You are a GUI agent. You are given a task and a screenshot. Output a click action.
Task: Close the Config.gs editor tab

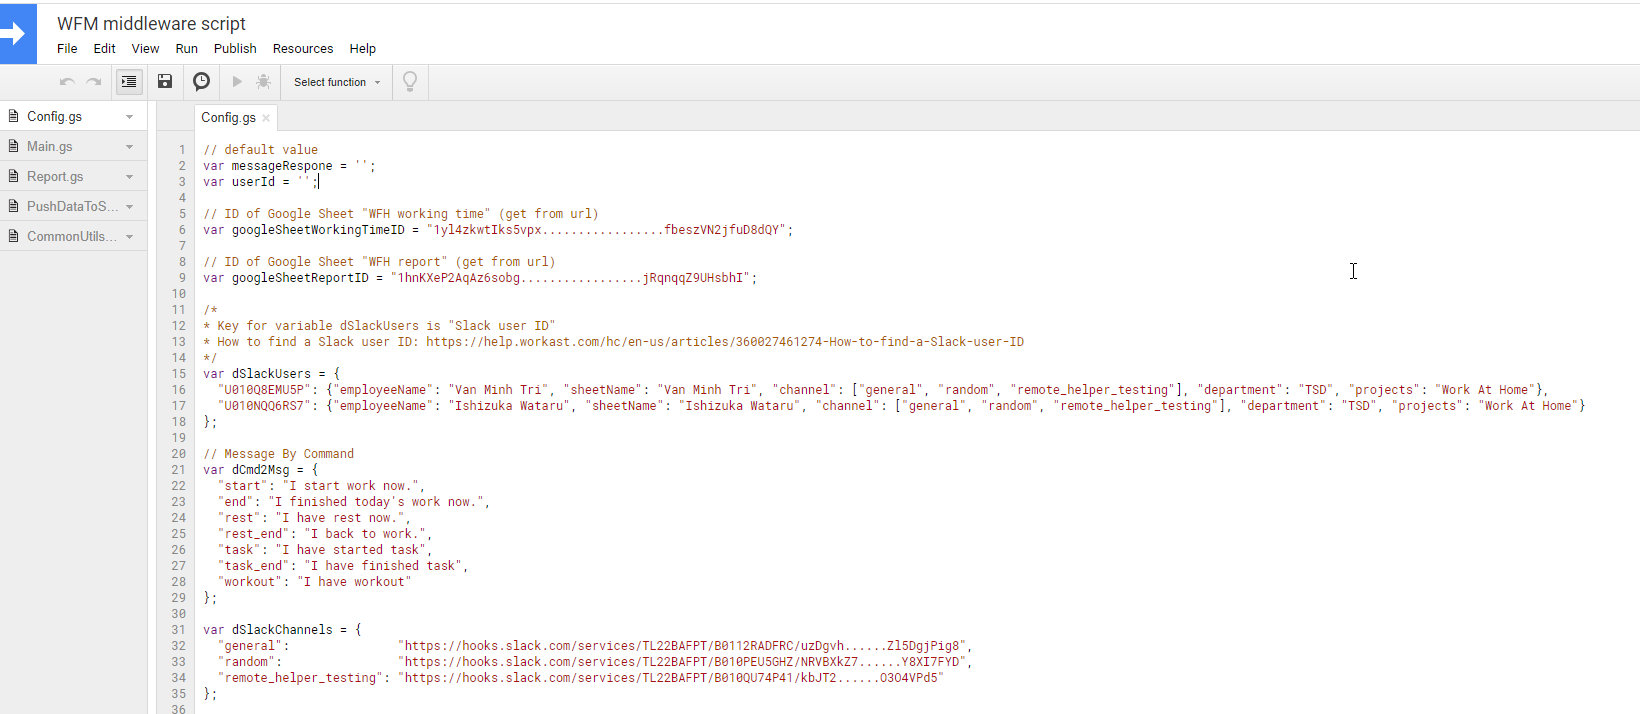[266, 118]
